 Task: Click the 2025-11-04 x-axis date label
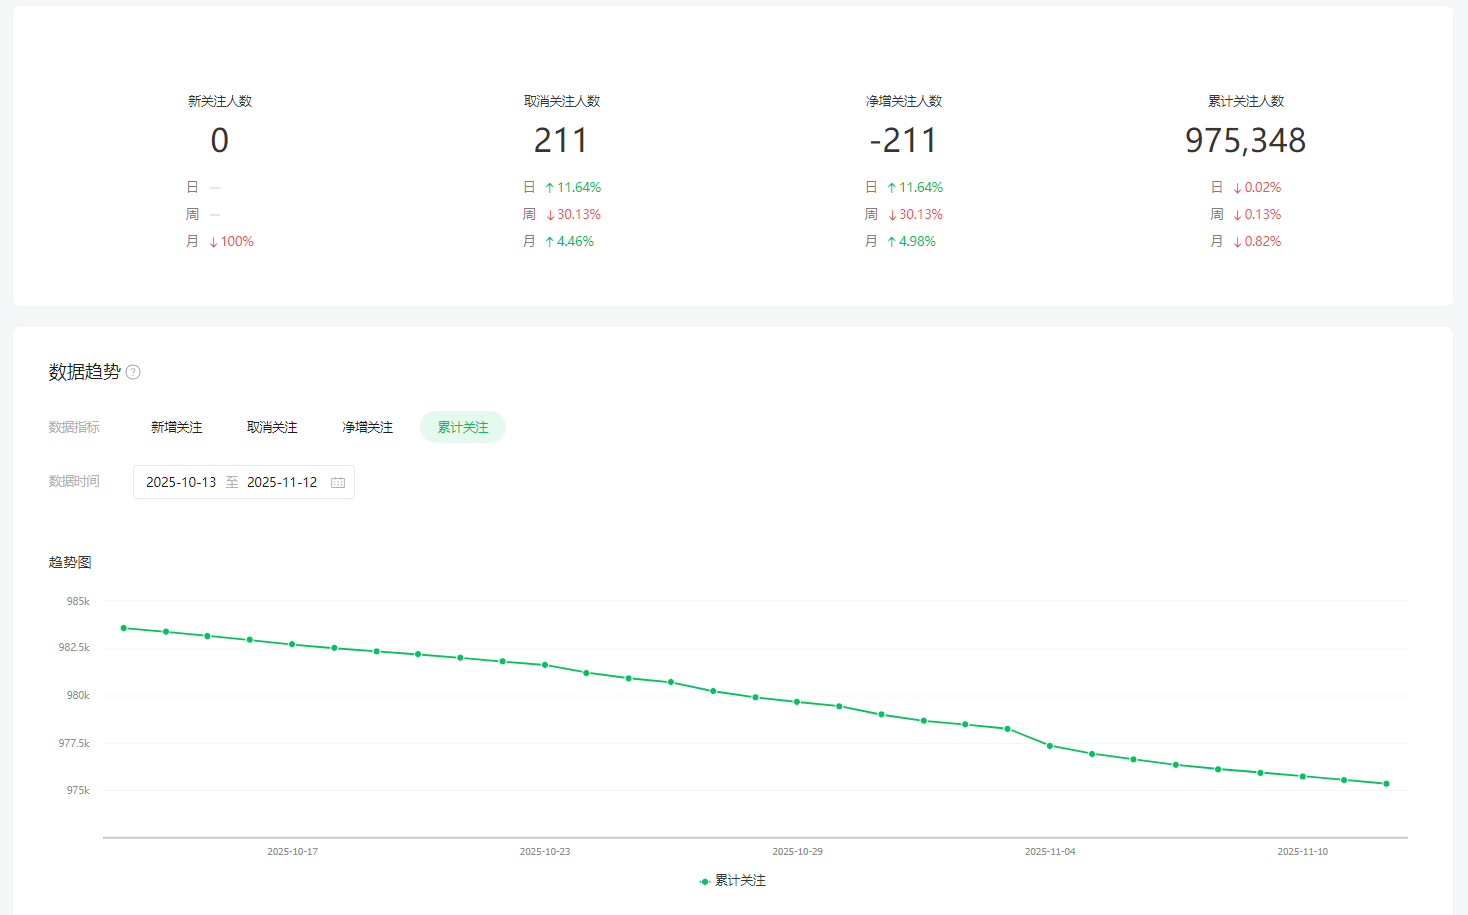pyautogui.click(x=1050, y=852)
